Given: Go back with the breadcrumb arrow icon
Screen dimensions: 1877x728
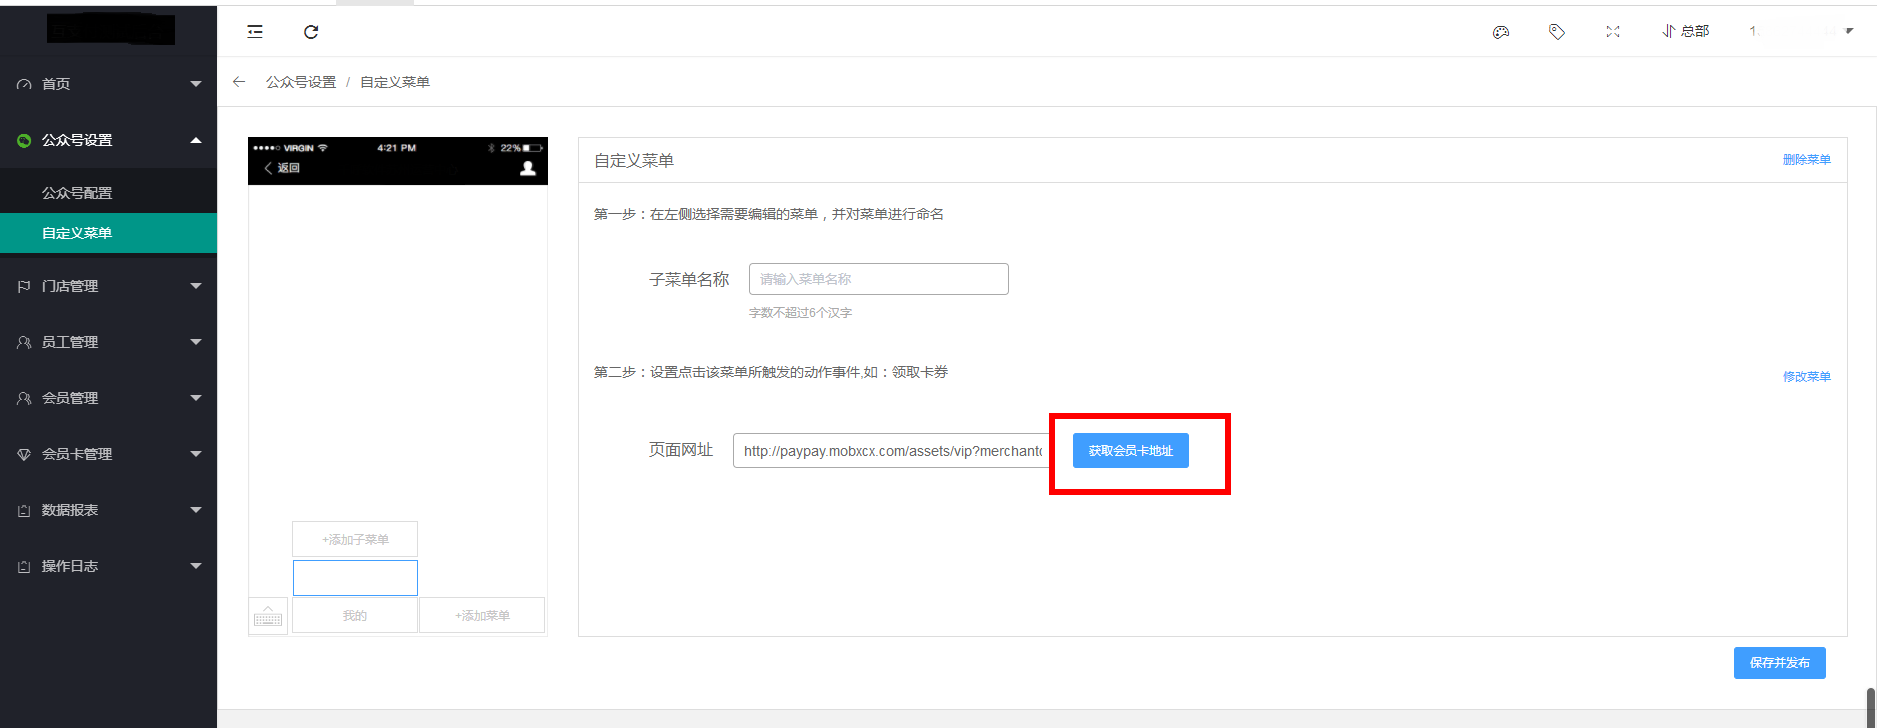Looking at the screenshot, I should (x=239, y=82).
